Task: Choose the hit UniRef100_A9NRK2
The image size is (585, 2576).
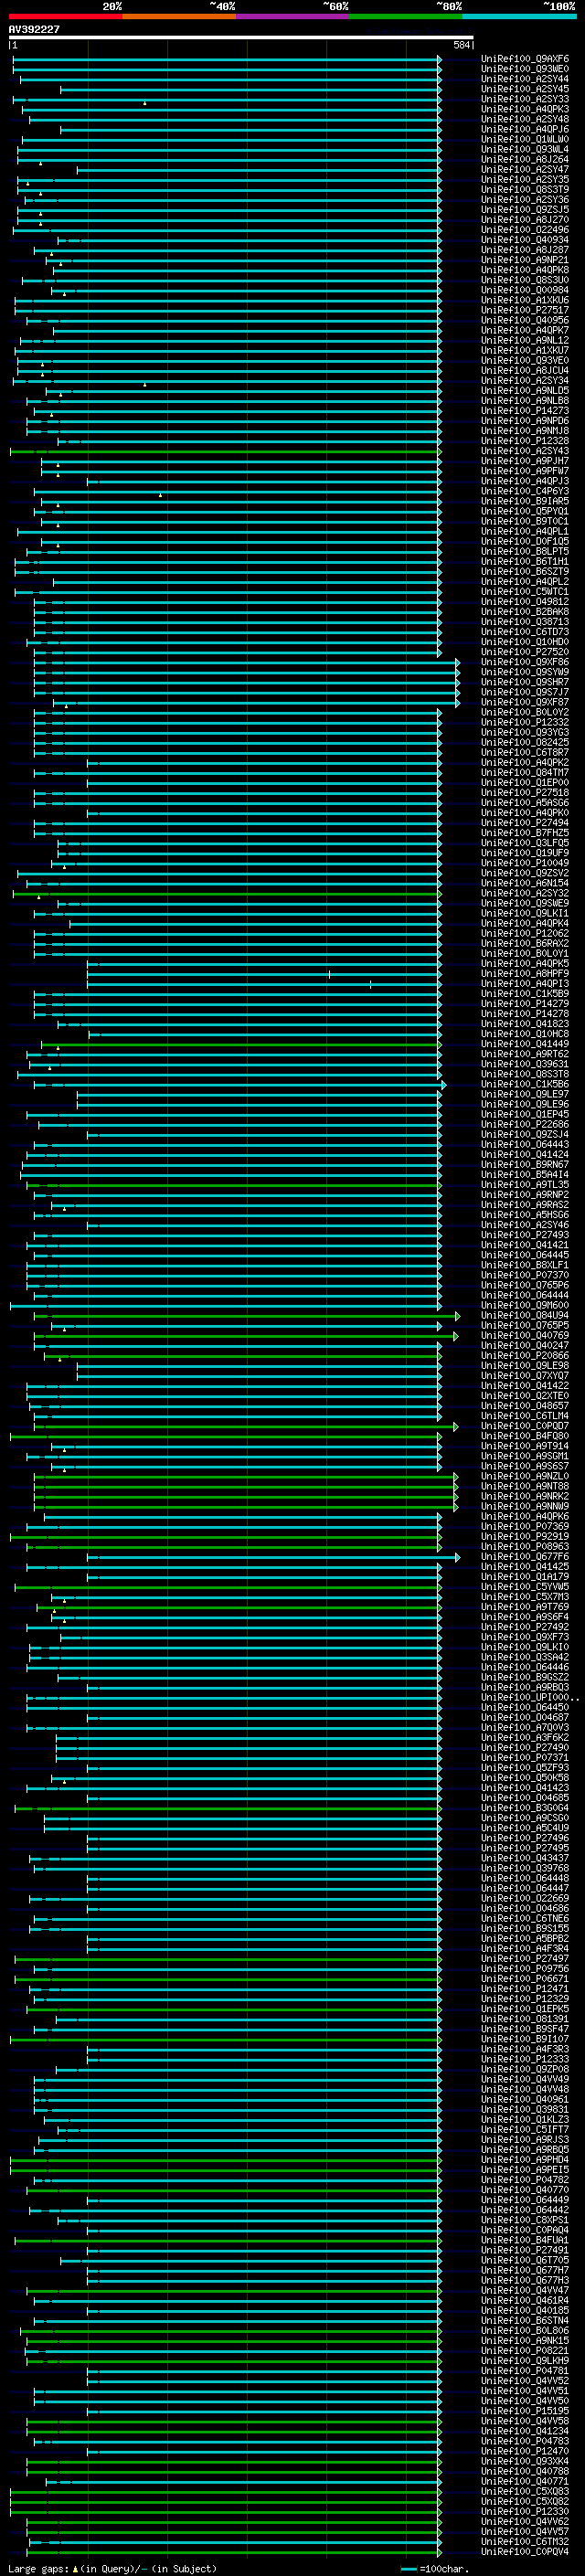Action: [525, 1497]
